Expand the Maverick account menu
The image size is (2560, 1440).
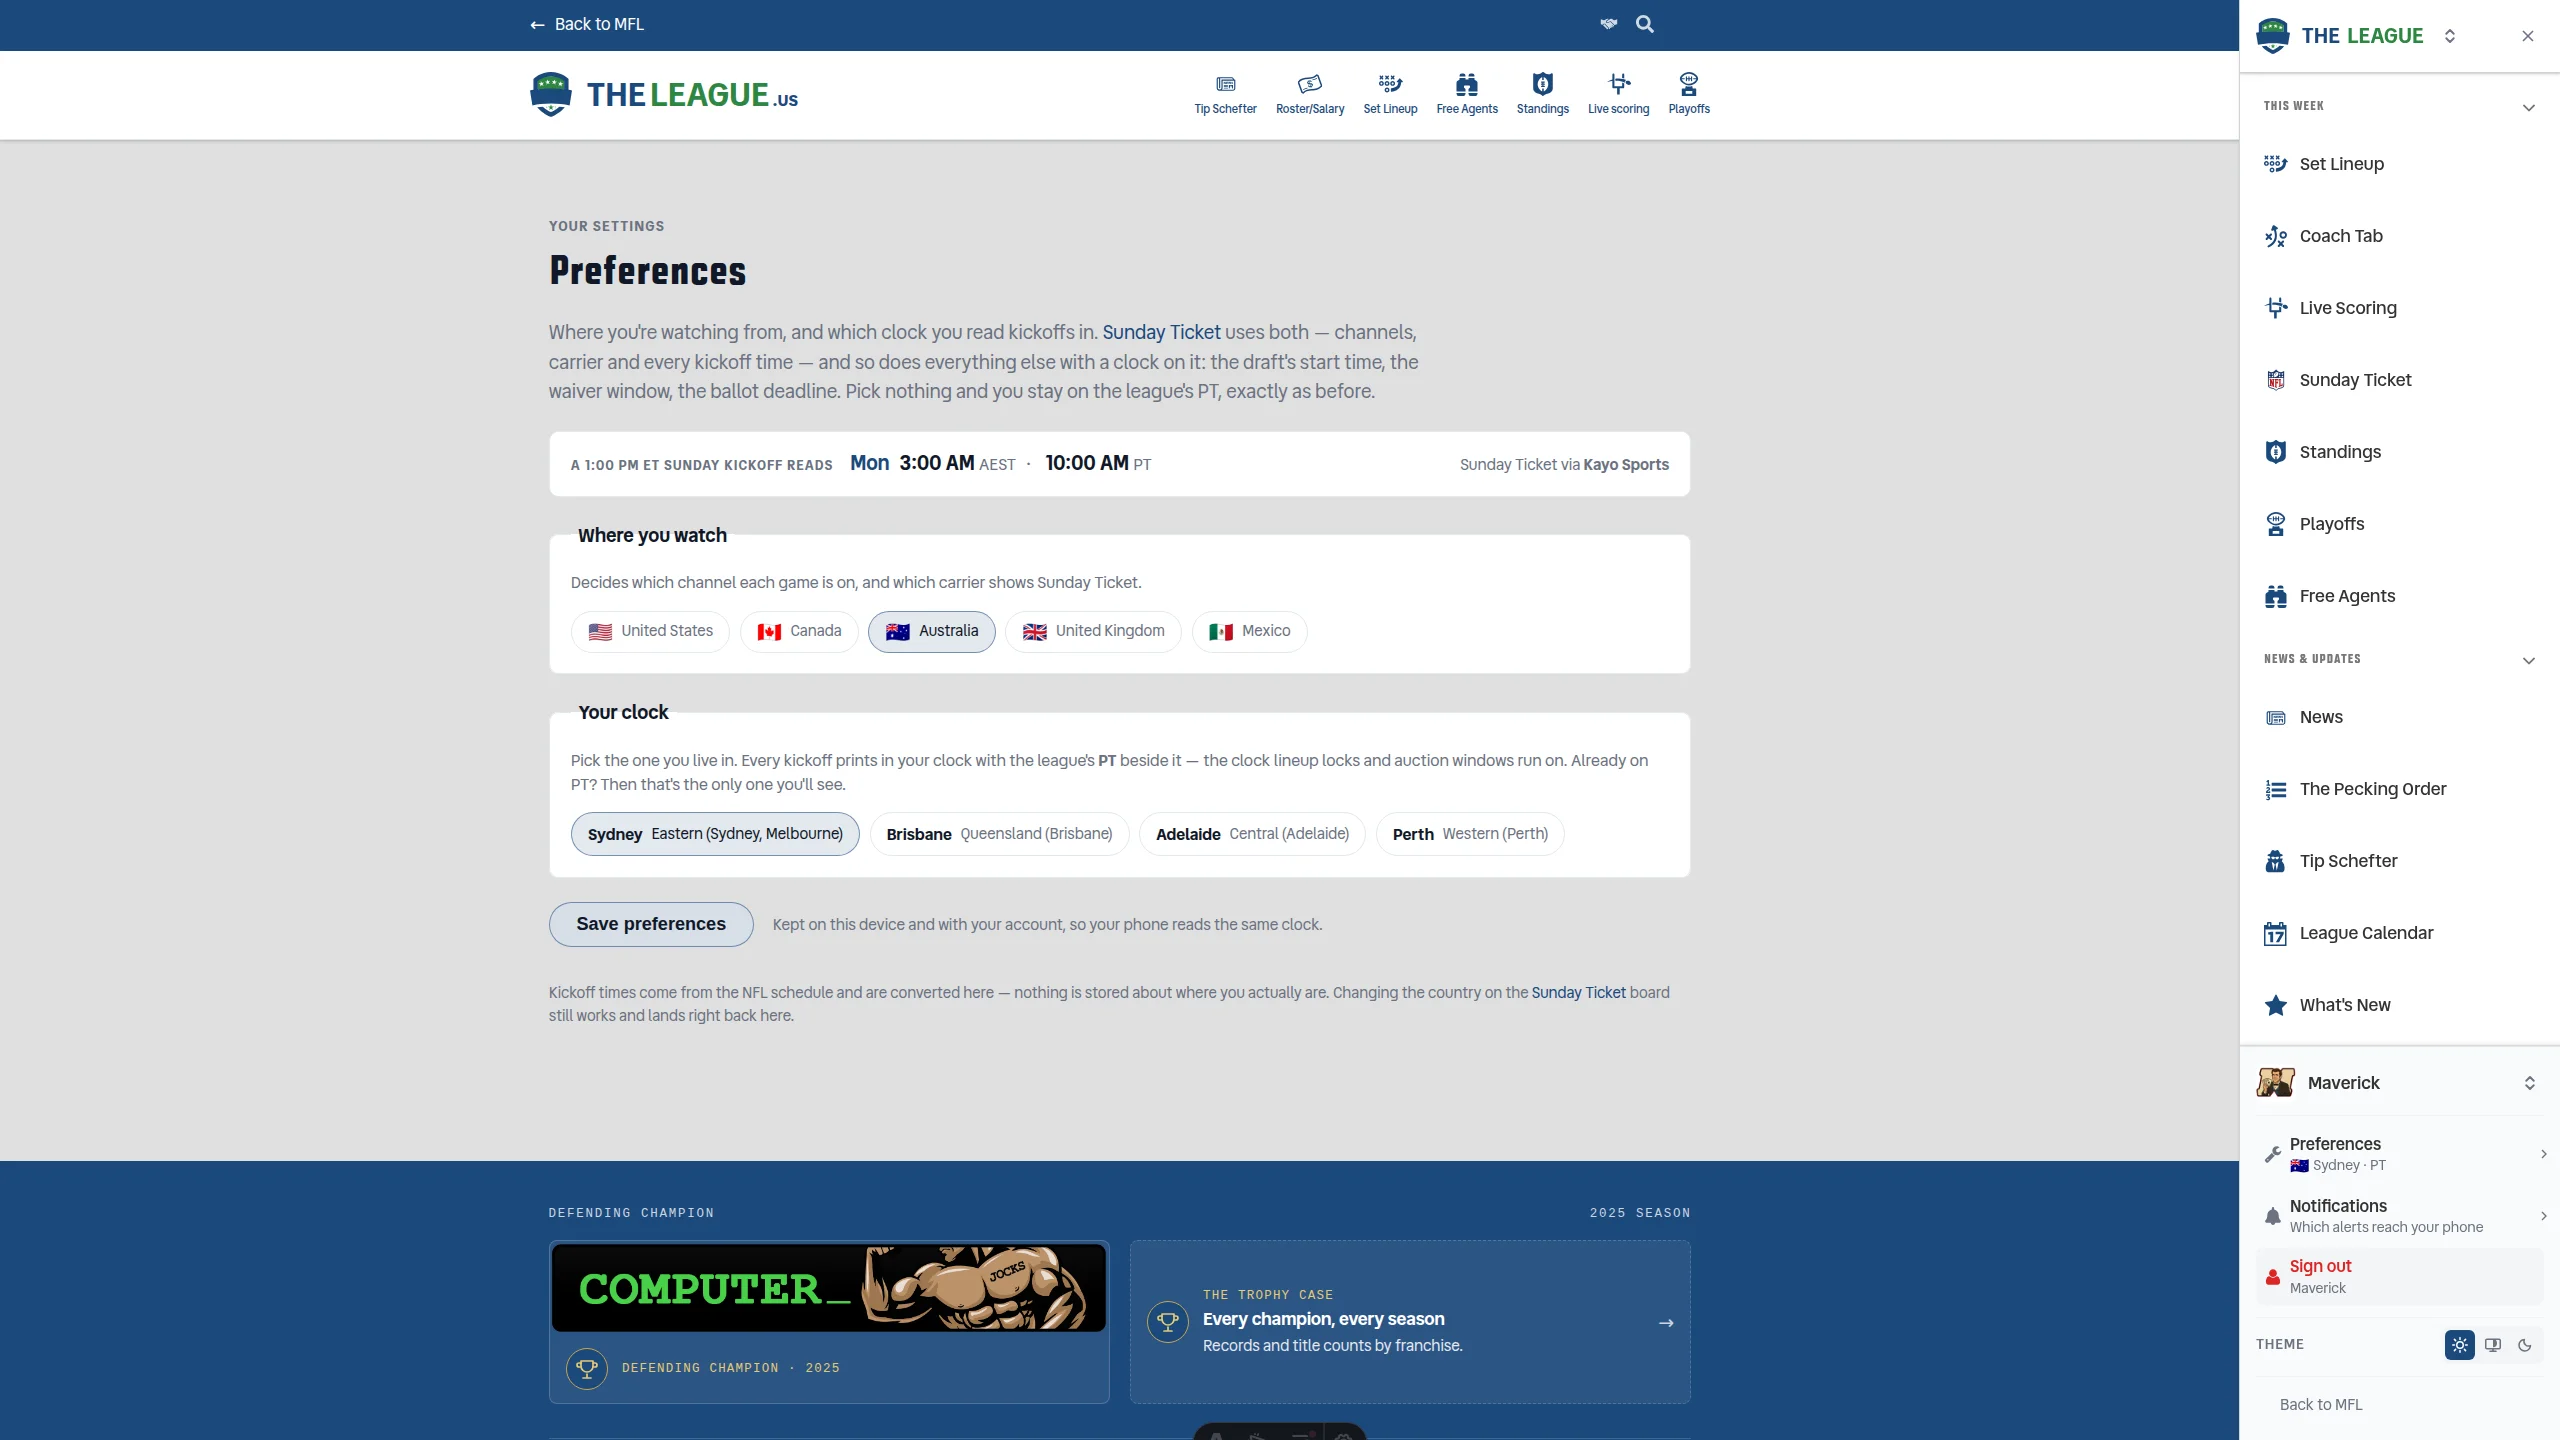(2399, 1083)
